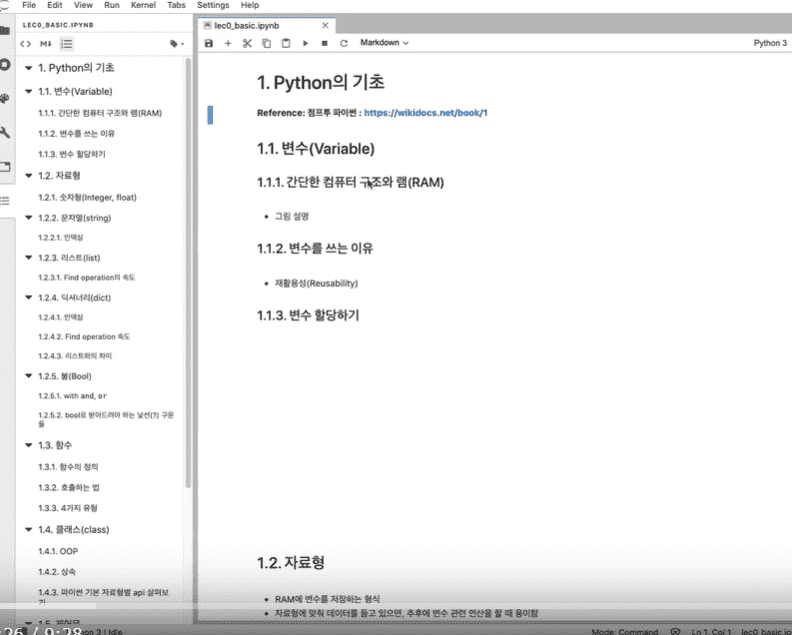Go to '1.2.5.1. with and, or' entry

(x=72, y=396)
